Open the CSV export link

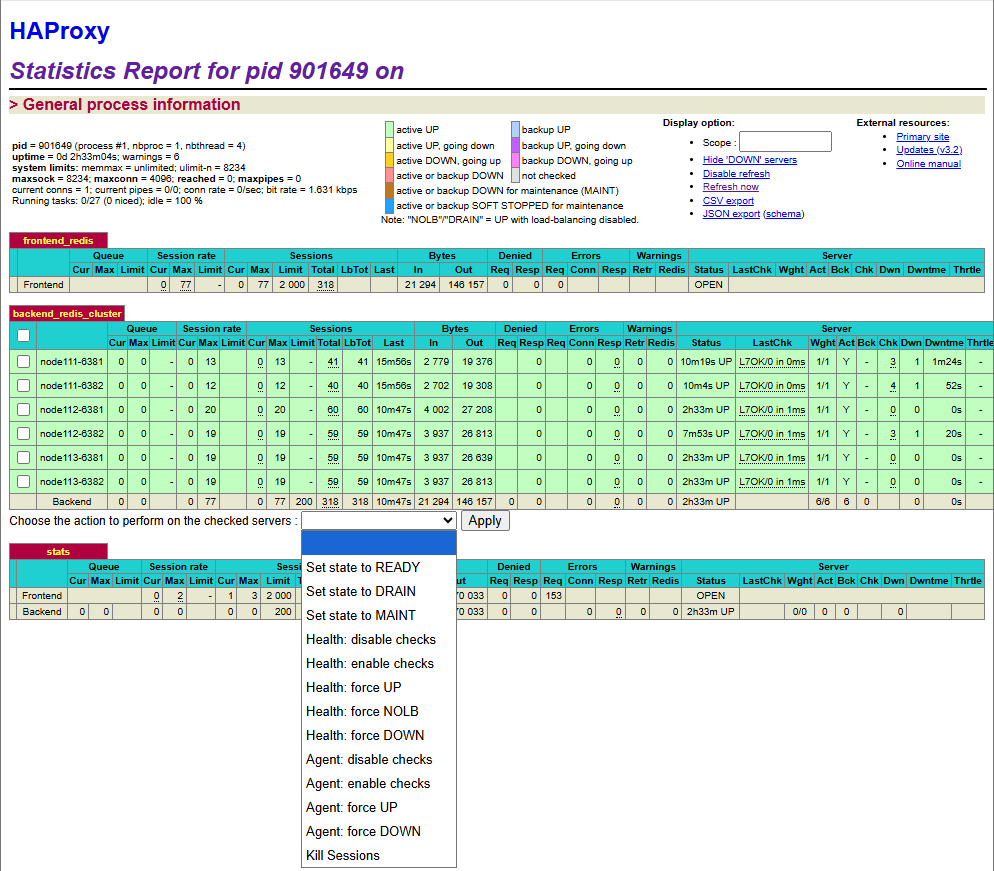coord(728,201)
